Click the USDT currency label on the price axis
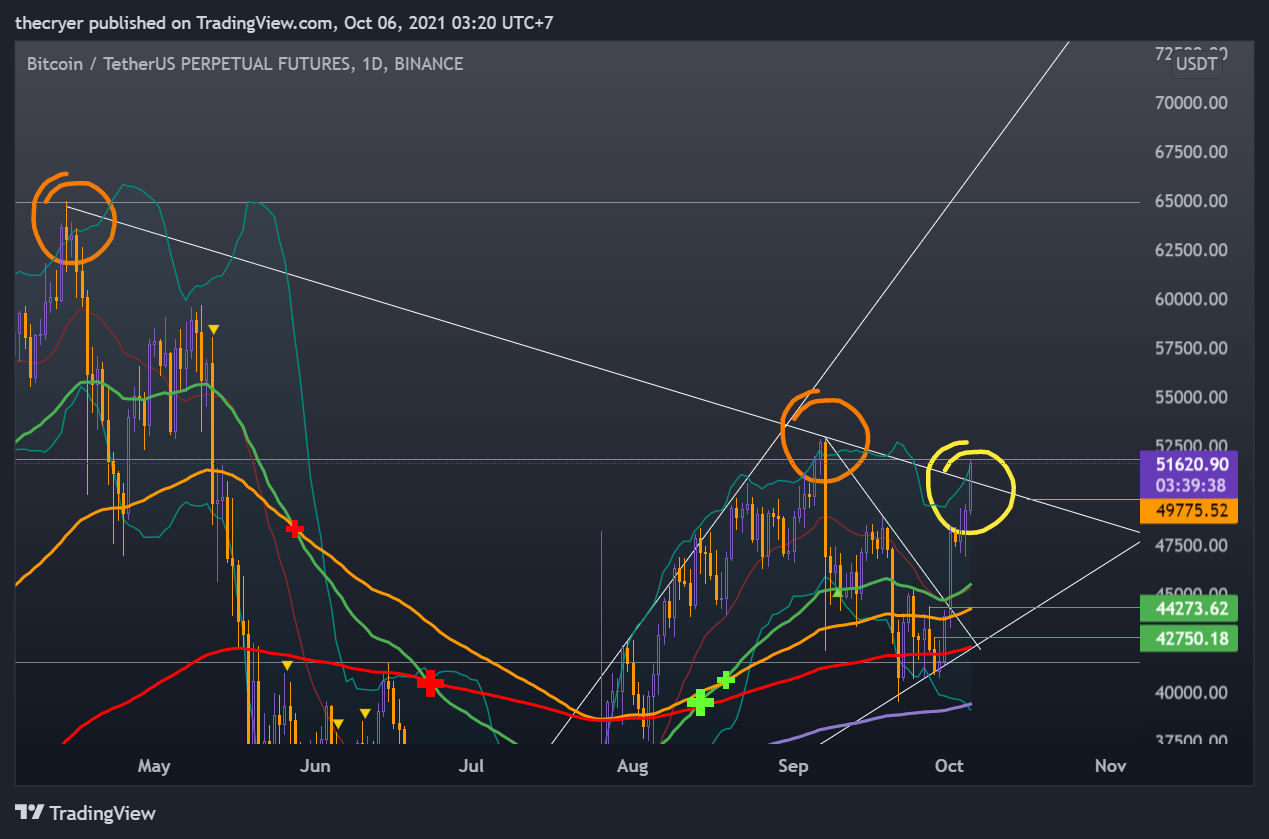Image resolution: width=1269 pixels, height=839 pixels. point(1197,64)
